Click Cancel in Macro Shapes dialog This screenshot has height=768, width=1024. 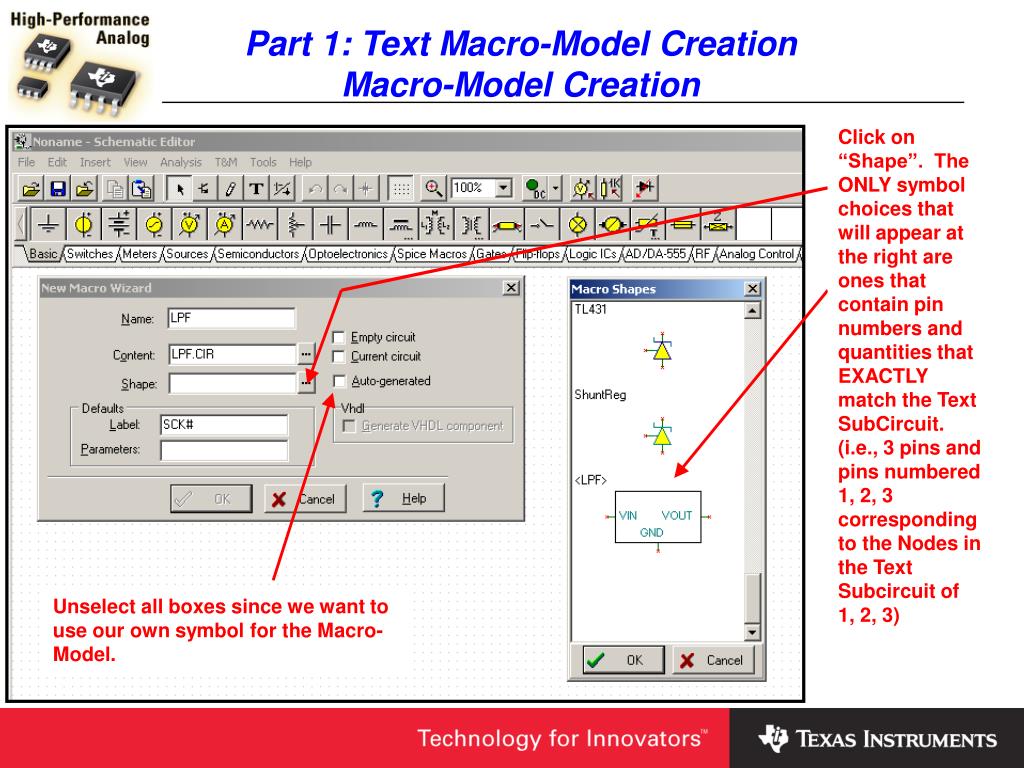point(714,660)
